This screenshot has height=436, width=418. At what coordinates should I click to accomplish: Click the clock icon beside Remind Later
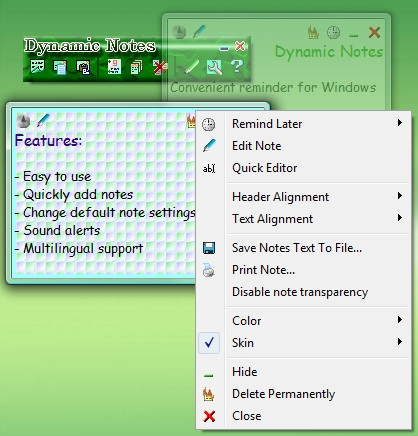pyautogui.click(x=209, y=124)
